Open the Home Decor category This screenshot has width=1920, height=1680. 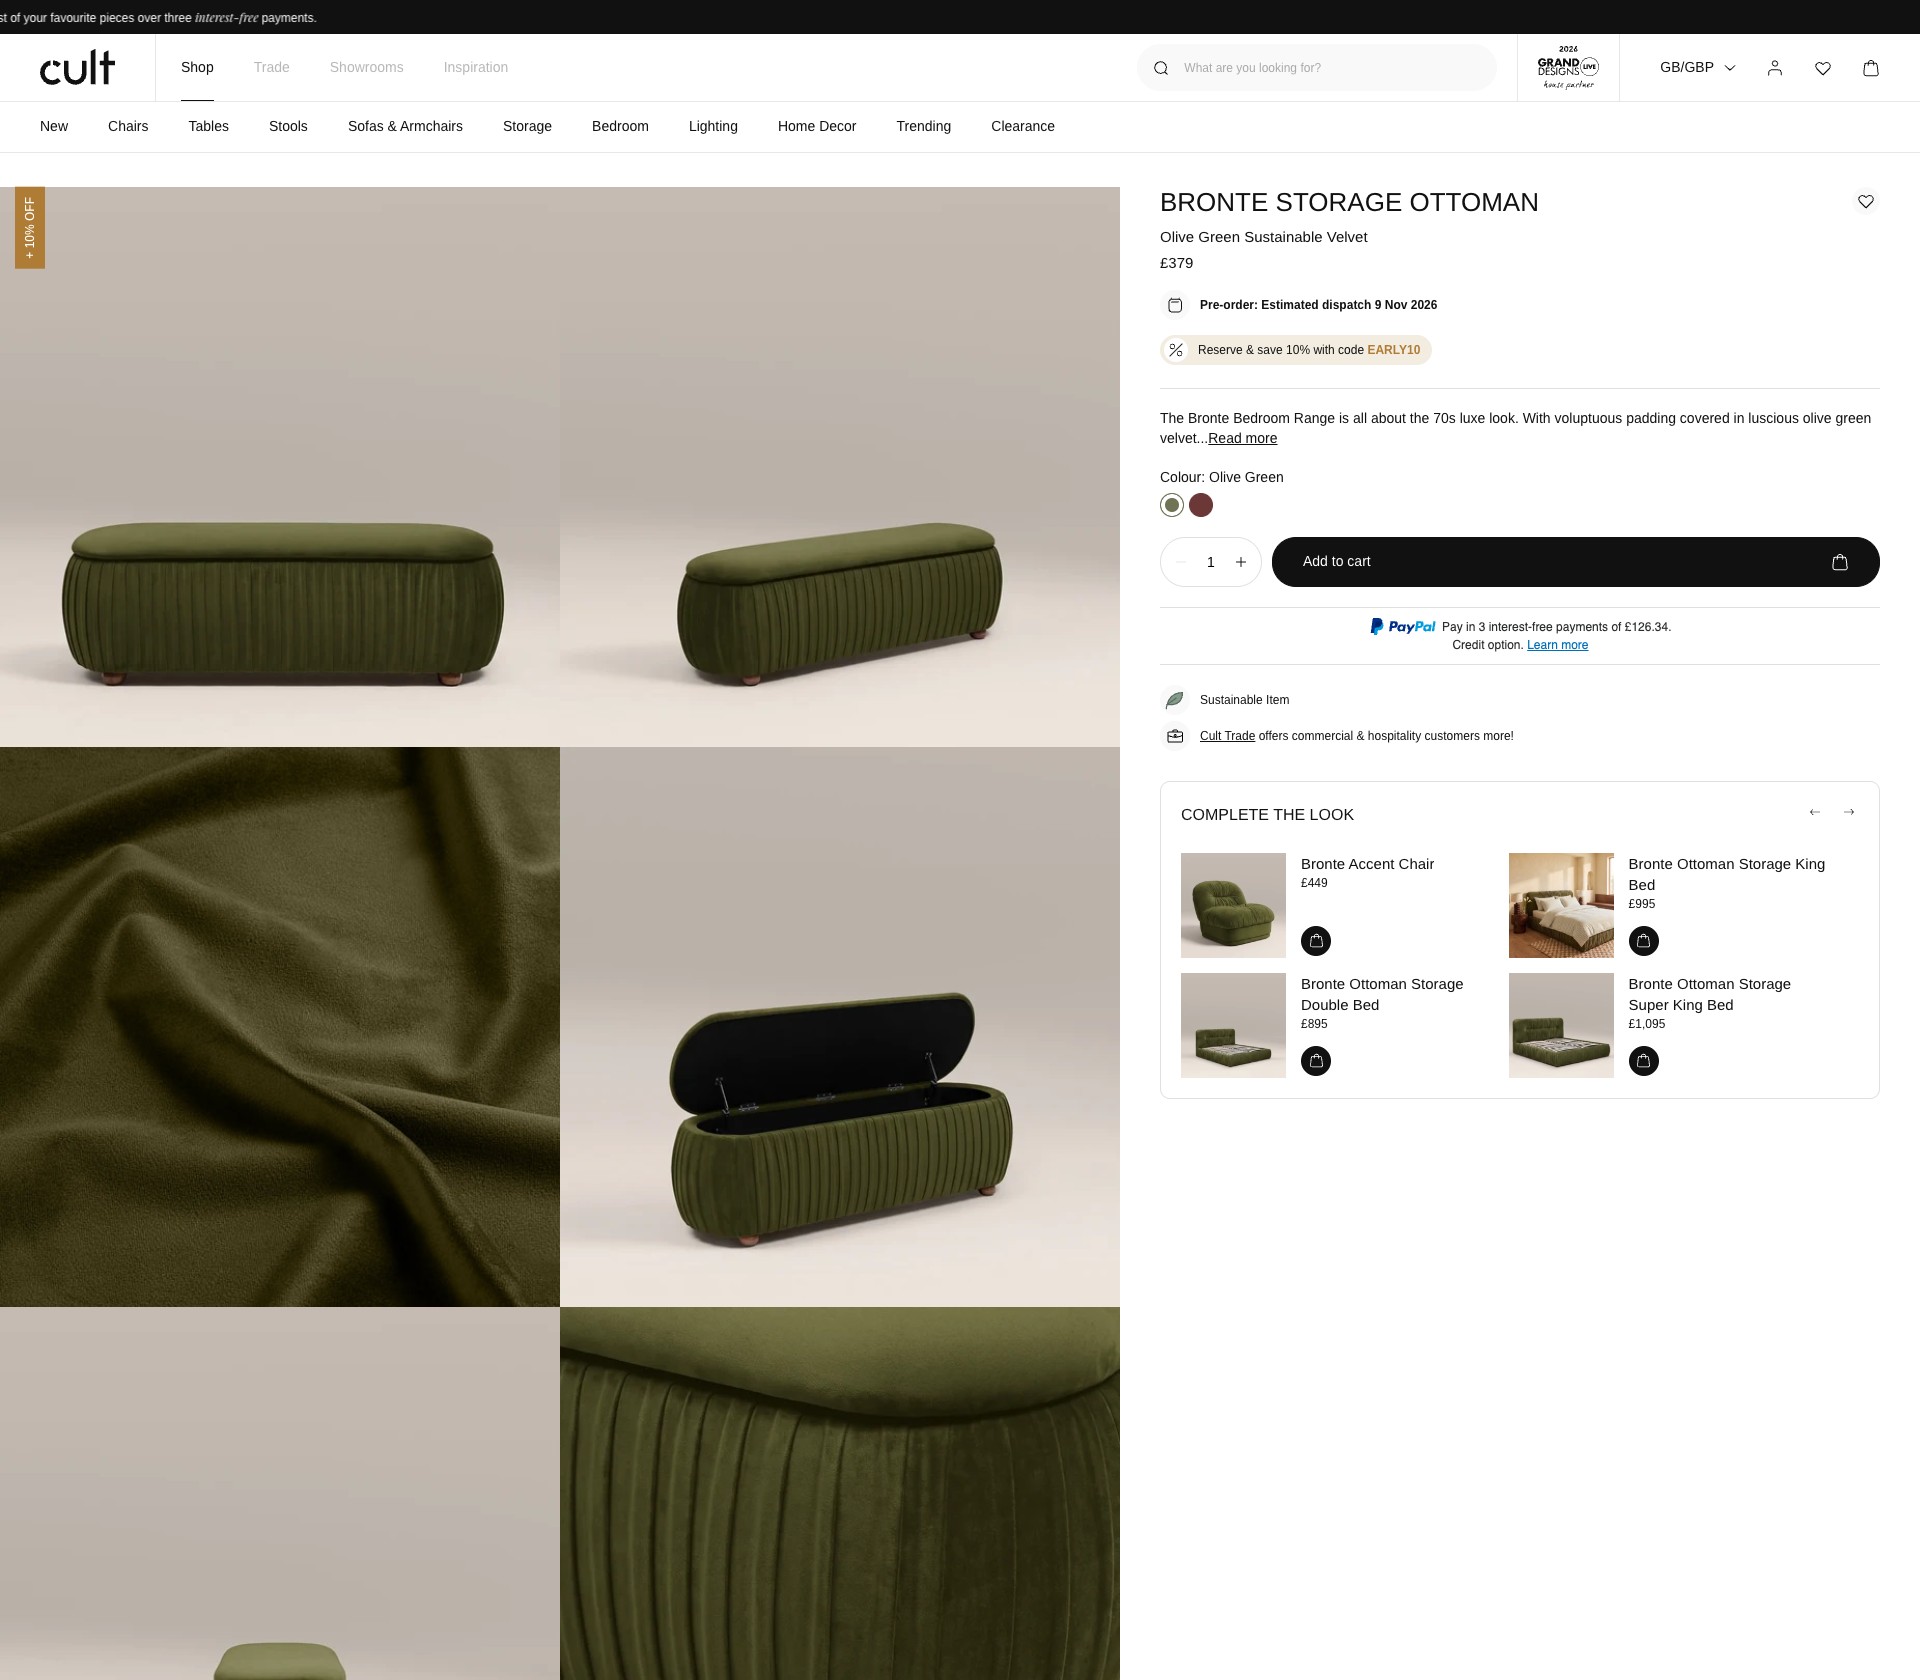tap(817, 126)
